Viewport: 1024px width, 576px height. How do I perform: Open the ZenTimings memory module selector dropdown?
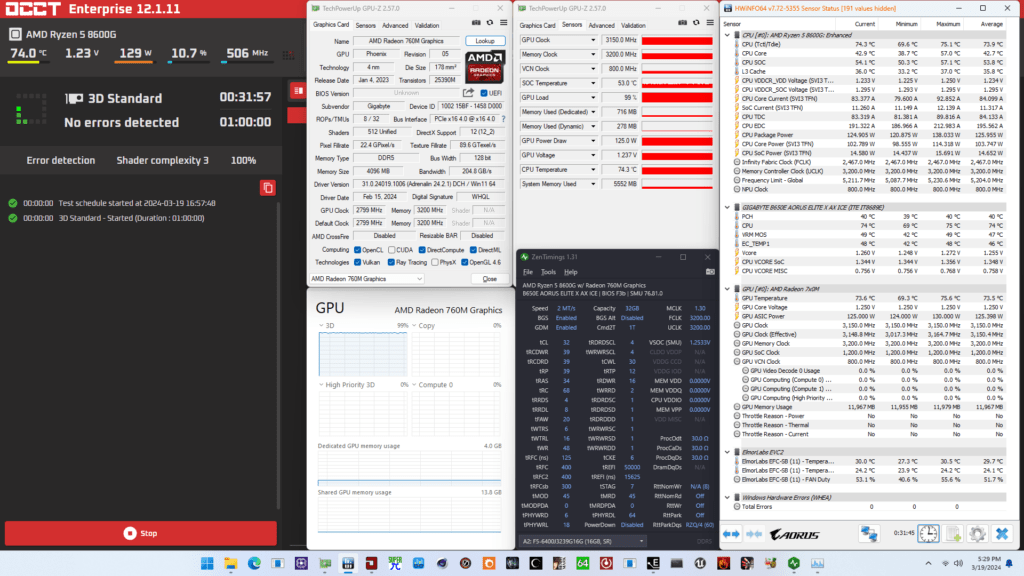(583, 541)
